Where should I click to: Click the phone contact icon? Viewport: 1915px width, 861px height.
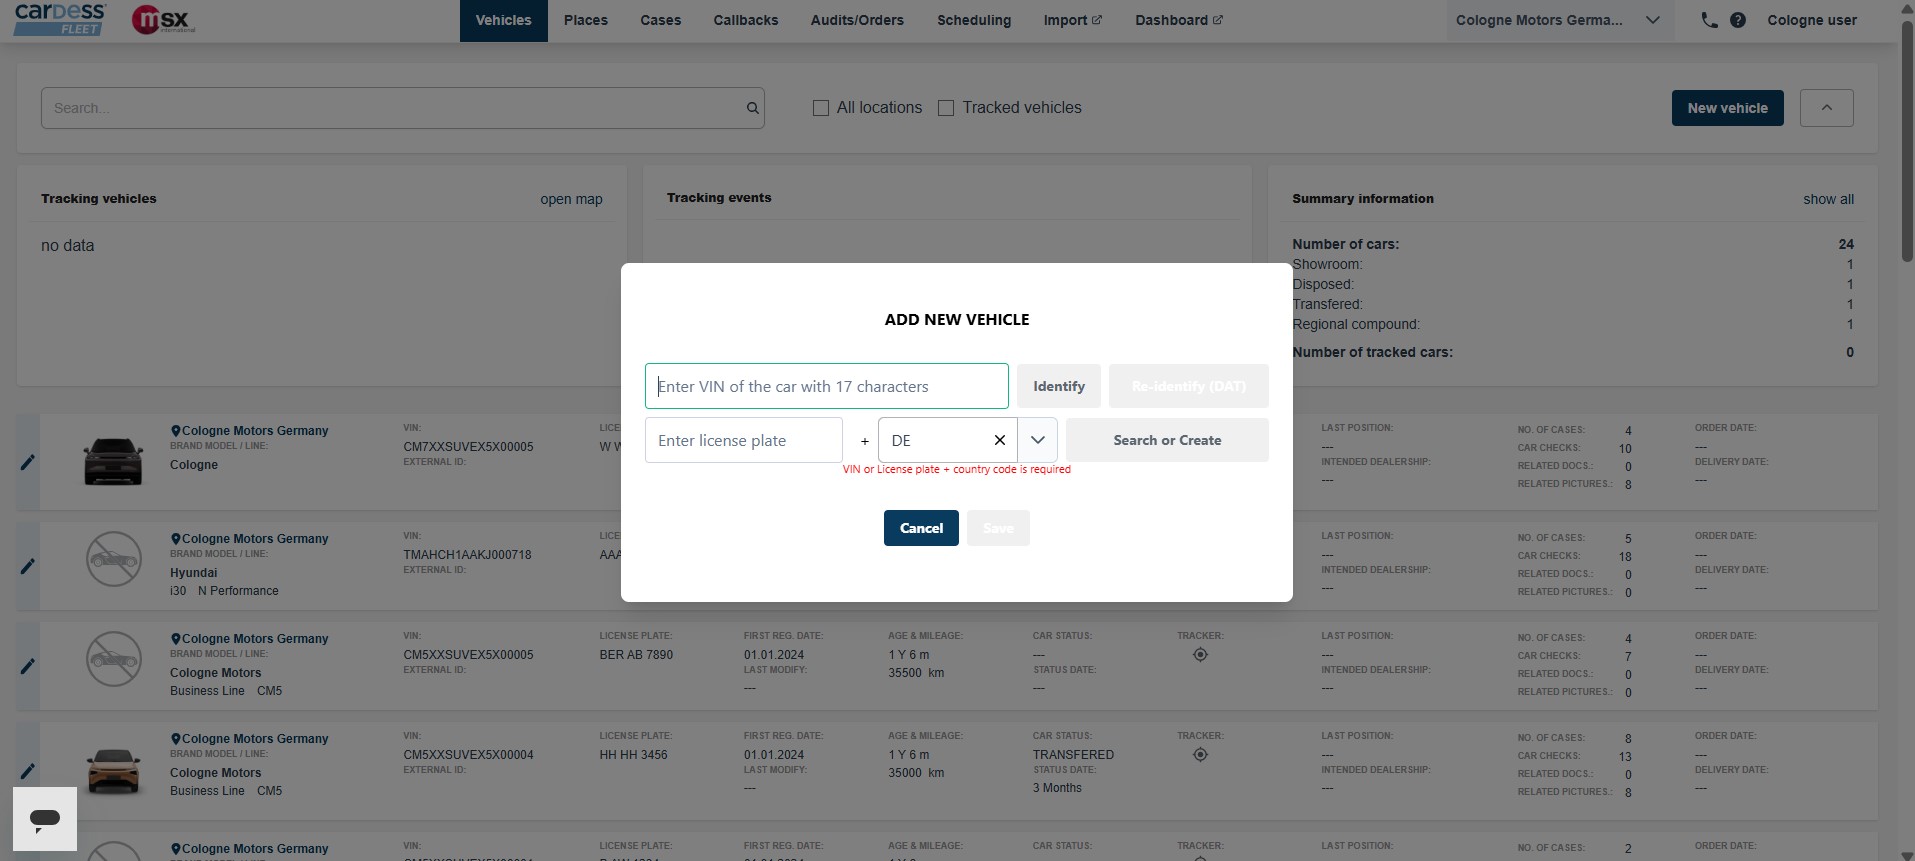(x=1709, y=20)
